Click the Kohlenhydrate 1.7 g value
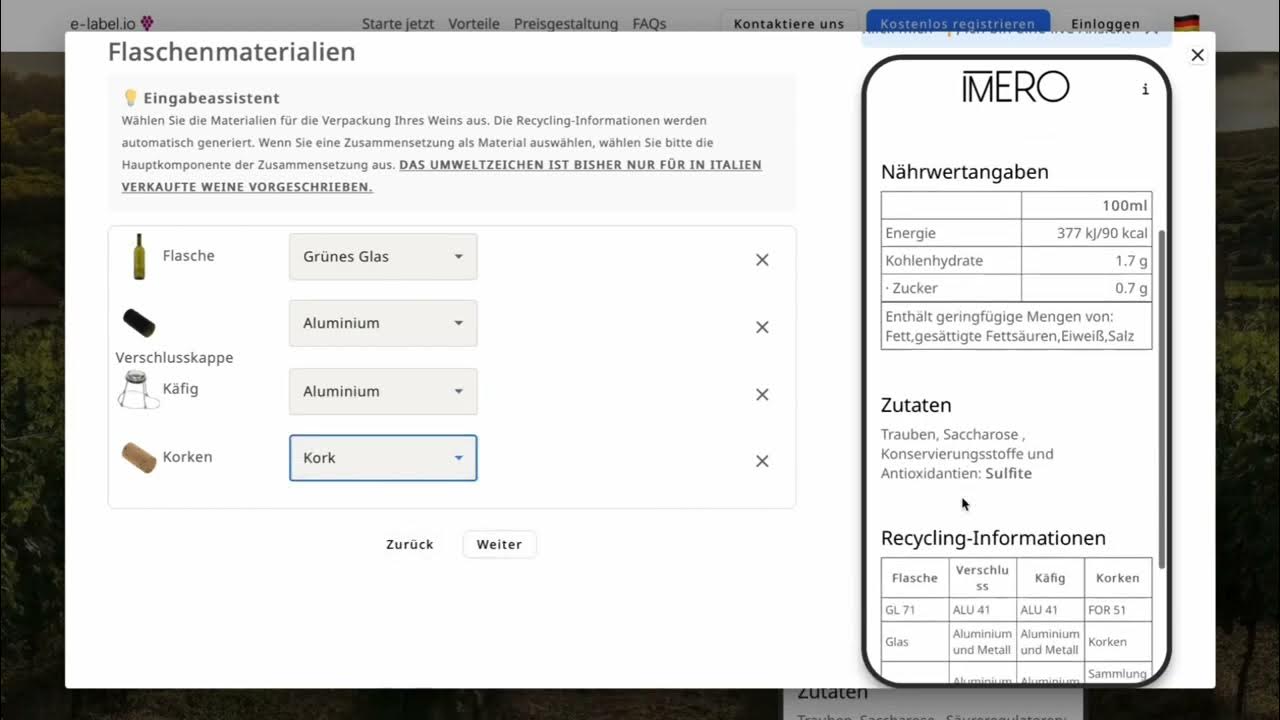The image size is (1280, 720). [1131, 260]
